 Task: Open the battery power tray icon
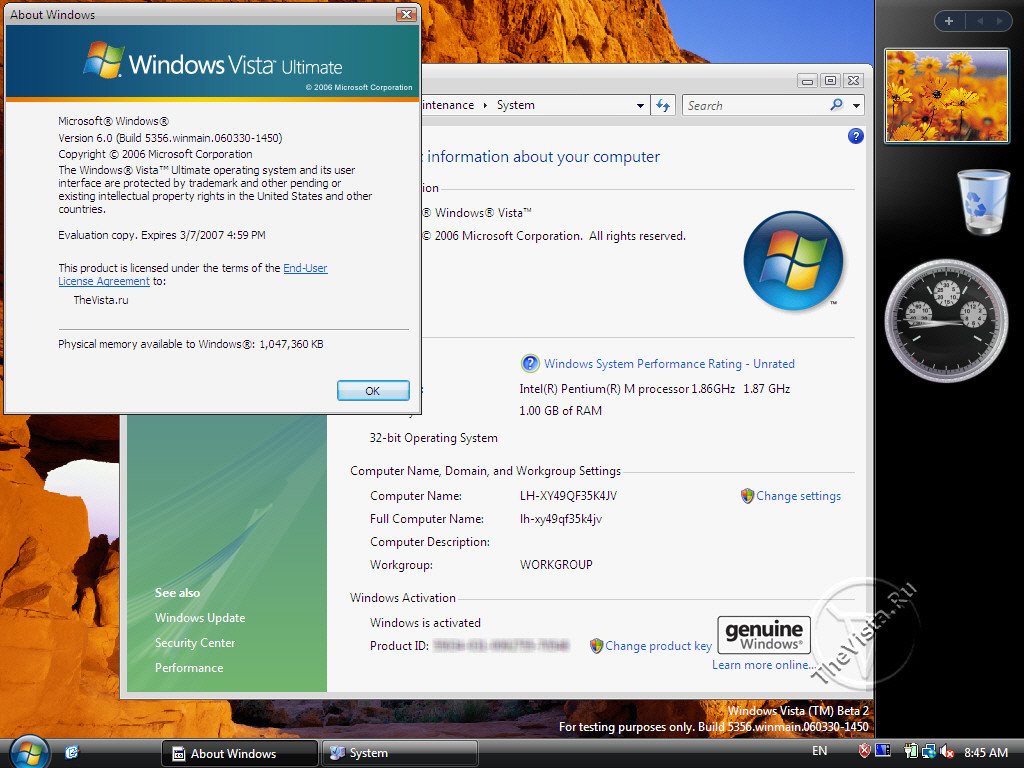pos(911,752)
